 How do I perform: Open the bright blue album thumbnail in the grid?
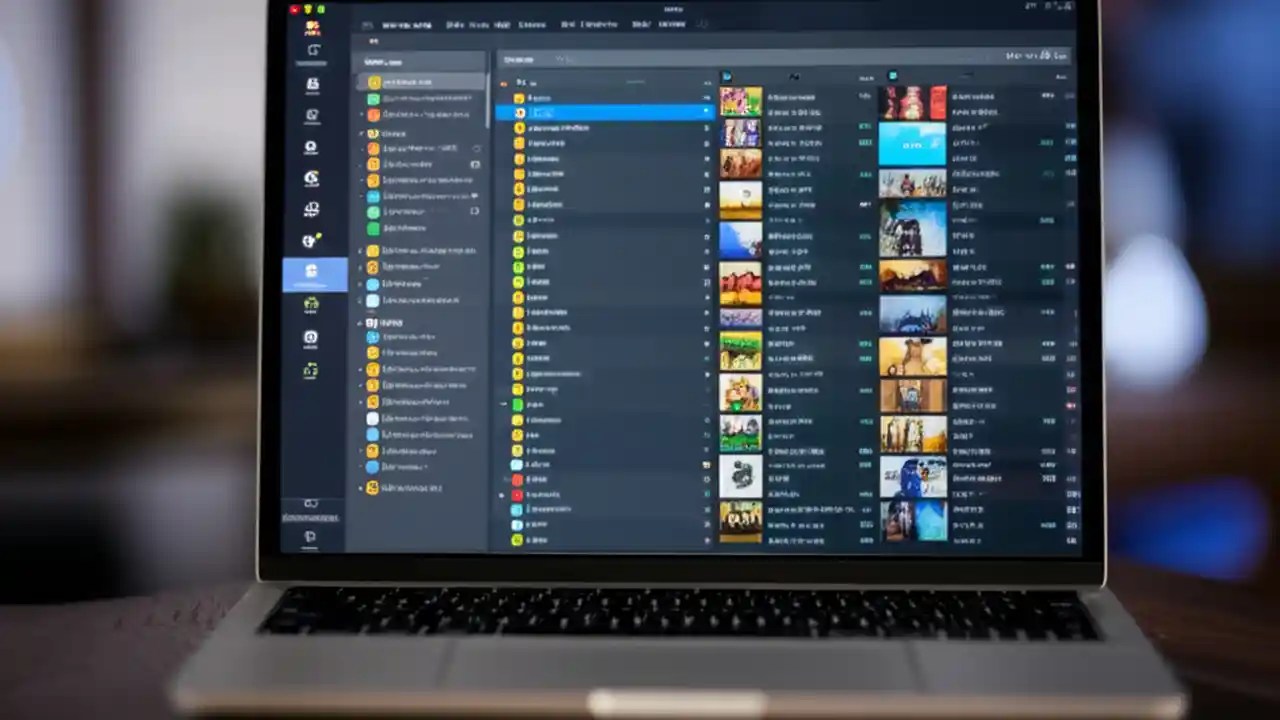coord(912,145)
